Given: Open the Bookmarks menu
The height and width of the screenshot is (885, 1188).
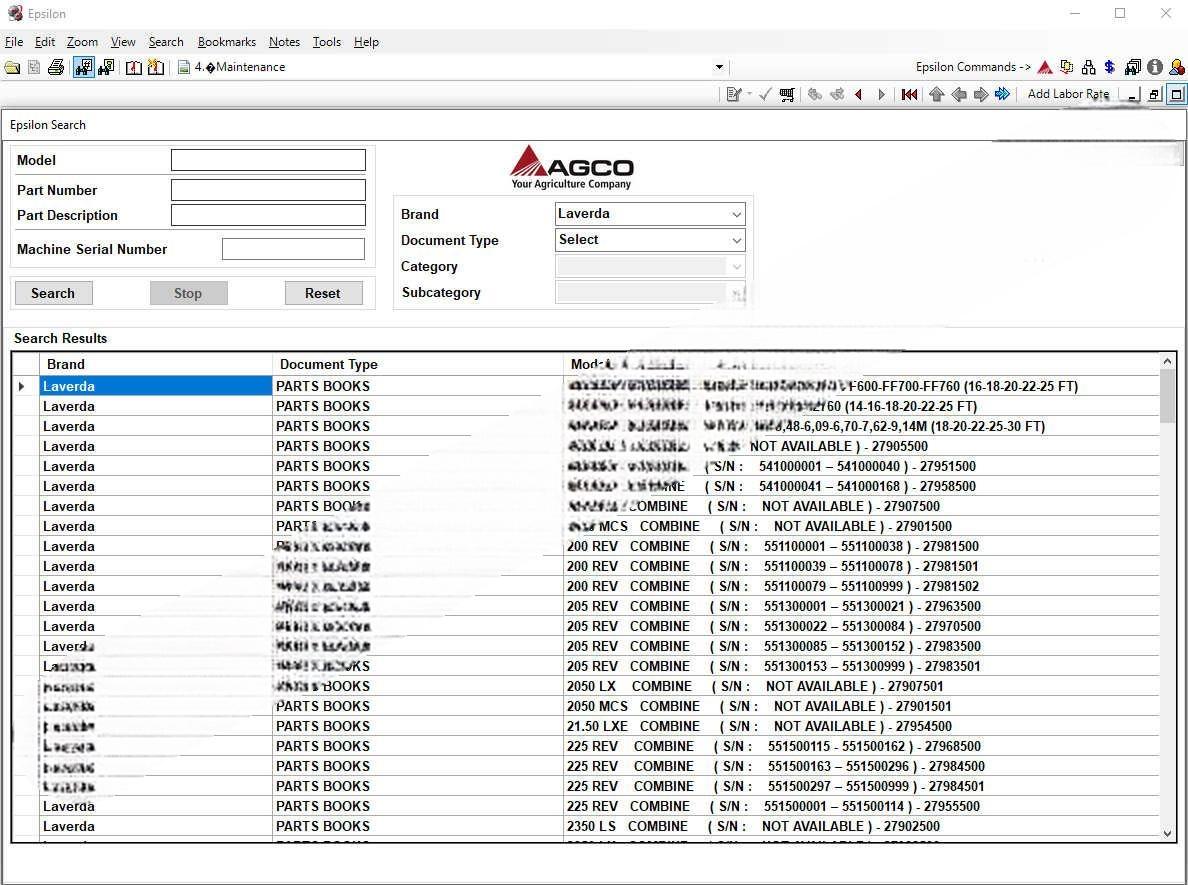Looking at the screenshot, I should [x=226, y=42].
